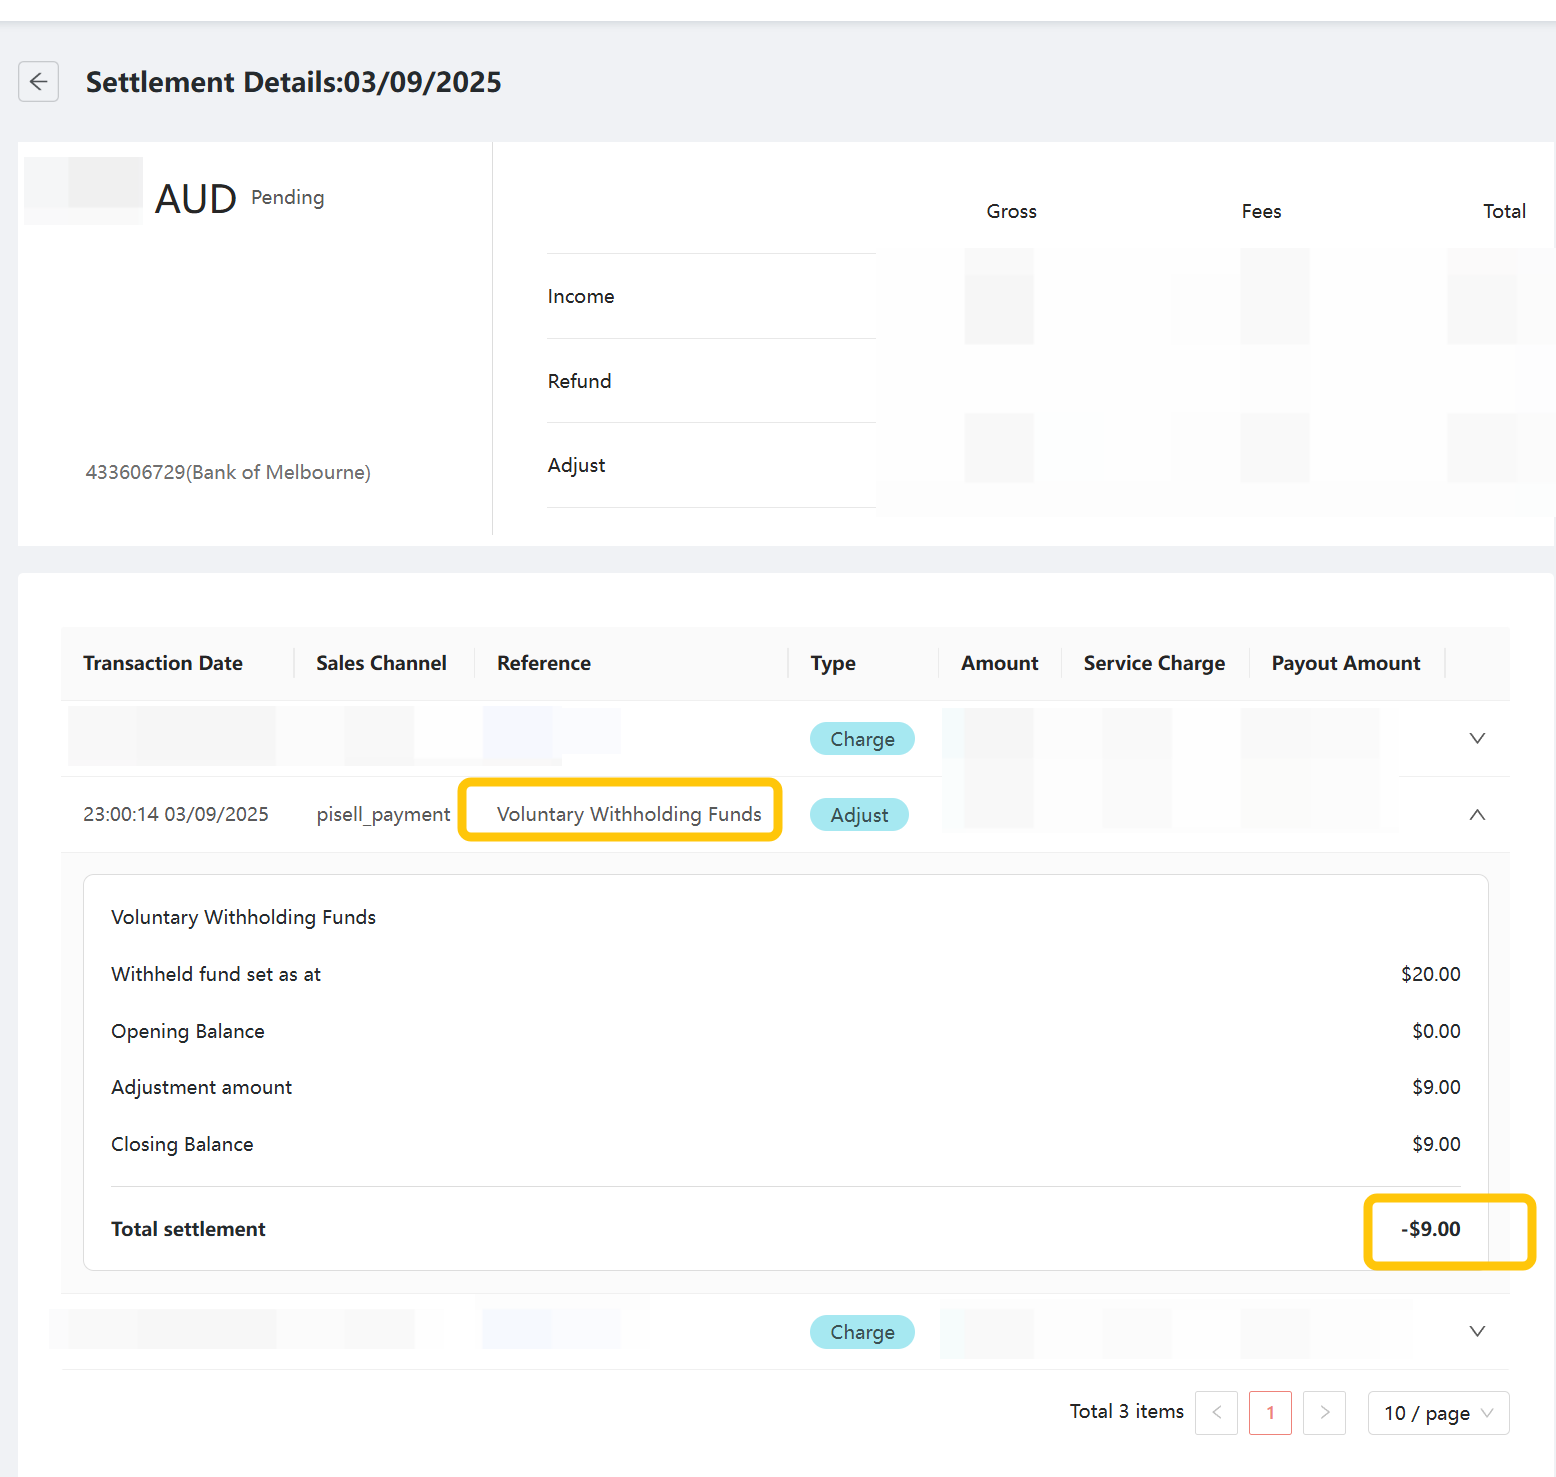Click the Transaction Date column header
This screenshot has width=1556, height=1477.
(x=163, y=663)
